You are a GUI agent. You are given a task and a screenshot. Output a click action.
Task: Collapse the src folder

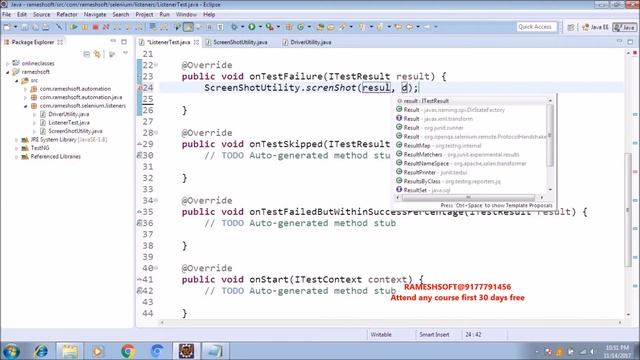[x=17, y=81]
